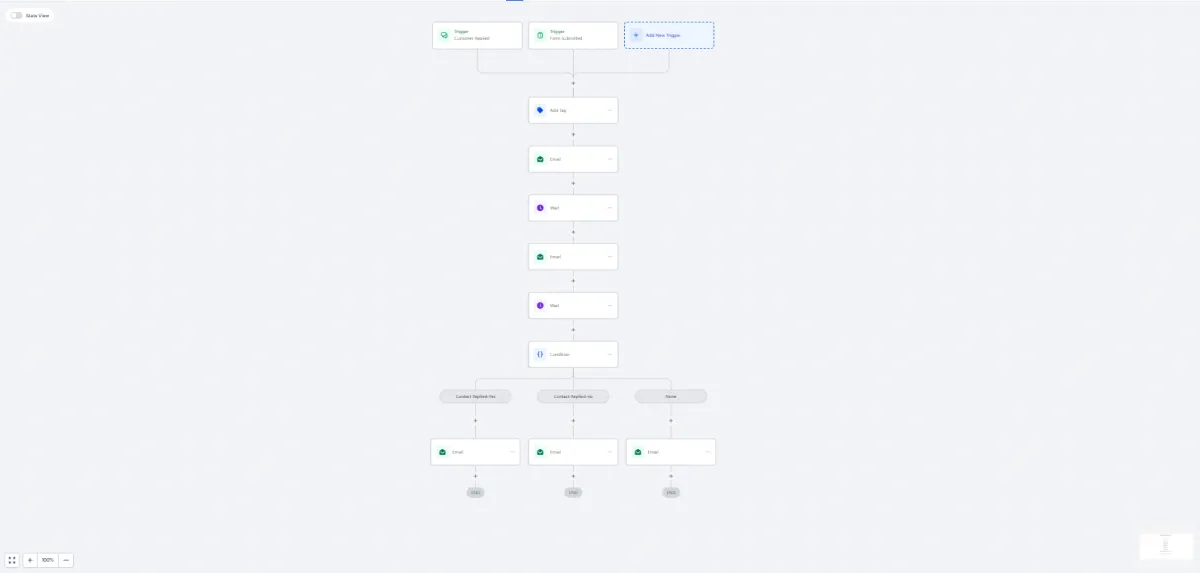Image resolution: width=1200 pixels, height=573 pixels.
Task: Click the fit-to-screen icon
Action: click(12, 560)
